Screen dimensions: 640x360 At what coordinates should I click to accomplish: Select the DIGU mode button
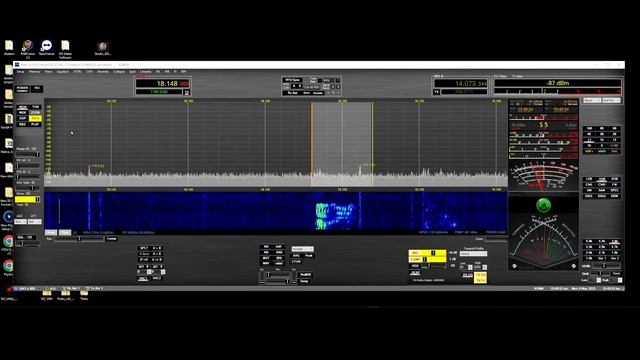tap(602, 196)
